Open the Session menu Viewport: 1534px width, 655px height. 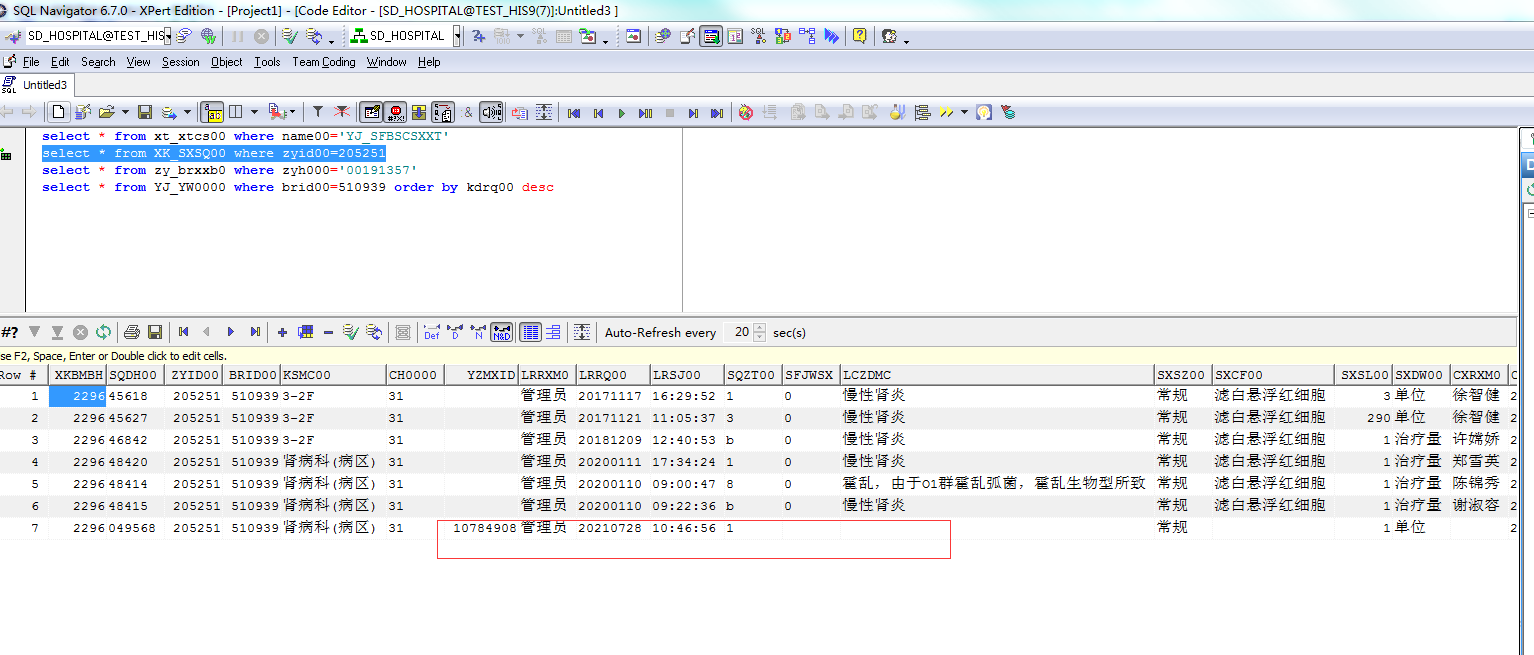tap(180, 62)
